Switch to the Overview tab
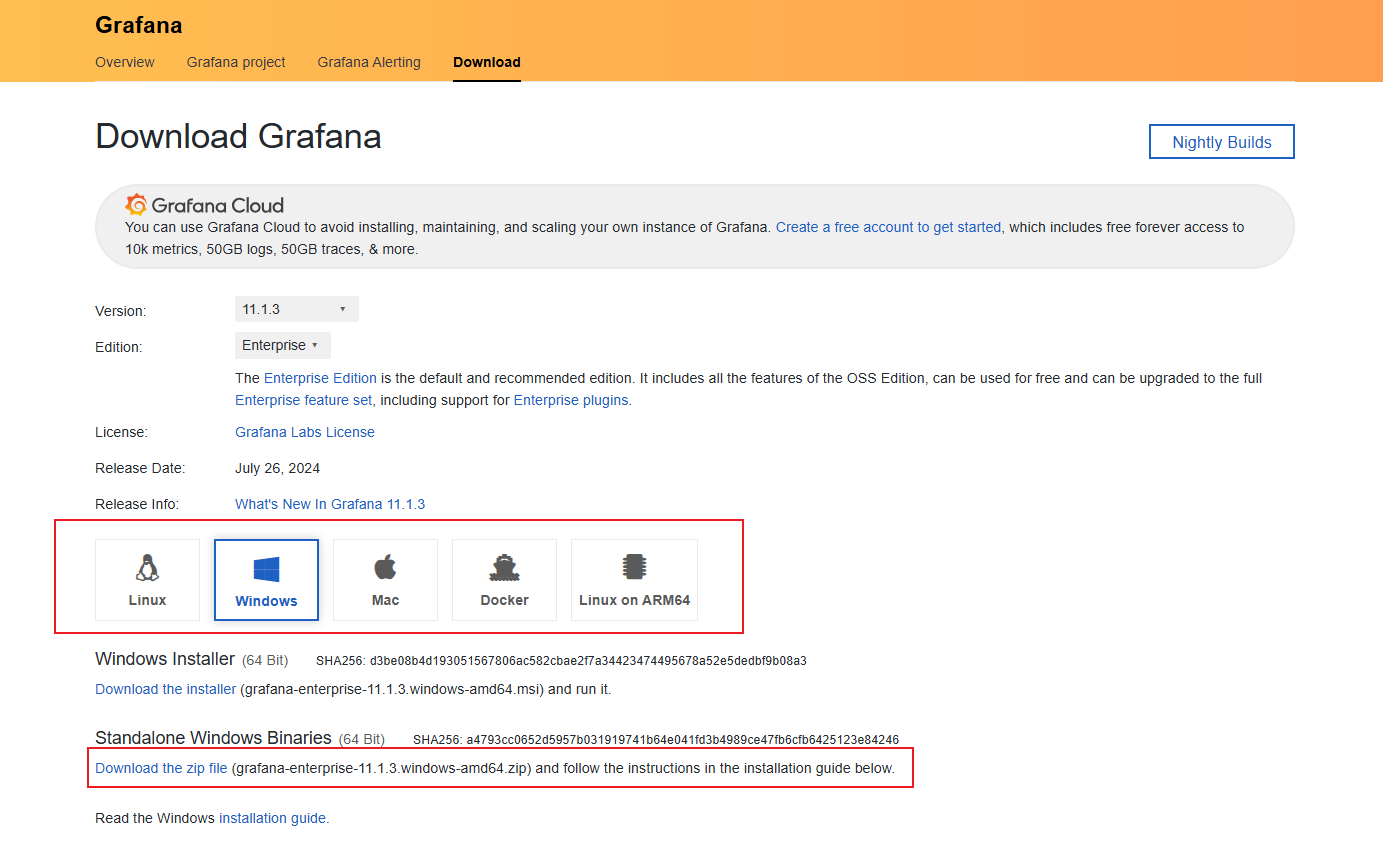 click(125, 62)
